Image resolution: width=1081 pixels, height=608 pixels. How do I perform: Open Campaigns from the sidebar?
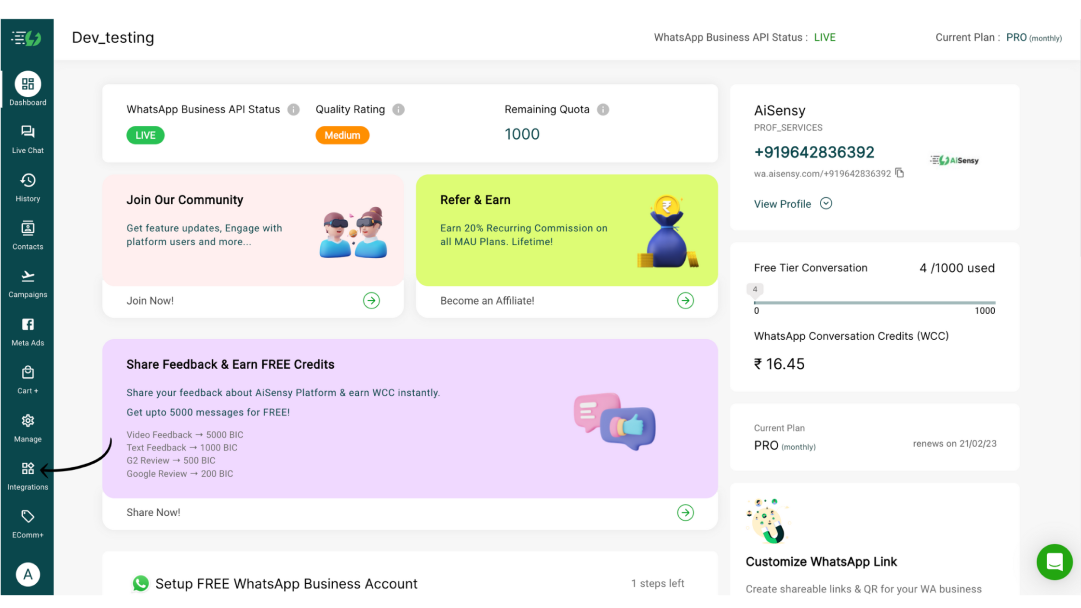pyautogui.click(x=27, y=277)
